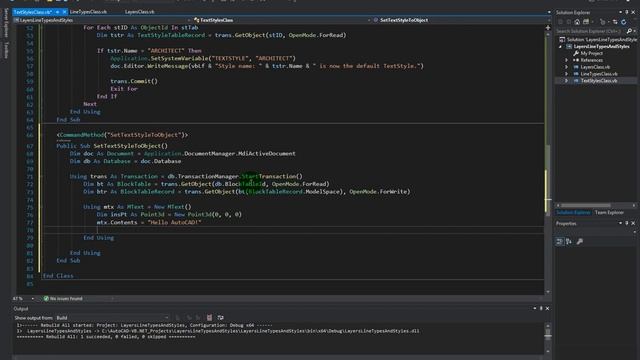Screen dimensions: 640x360
Task: Switch to the LineTypesClass.vb tab
Action: pos(88,12)
